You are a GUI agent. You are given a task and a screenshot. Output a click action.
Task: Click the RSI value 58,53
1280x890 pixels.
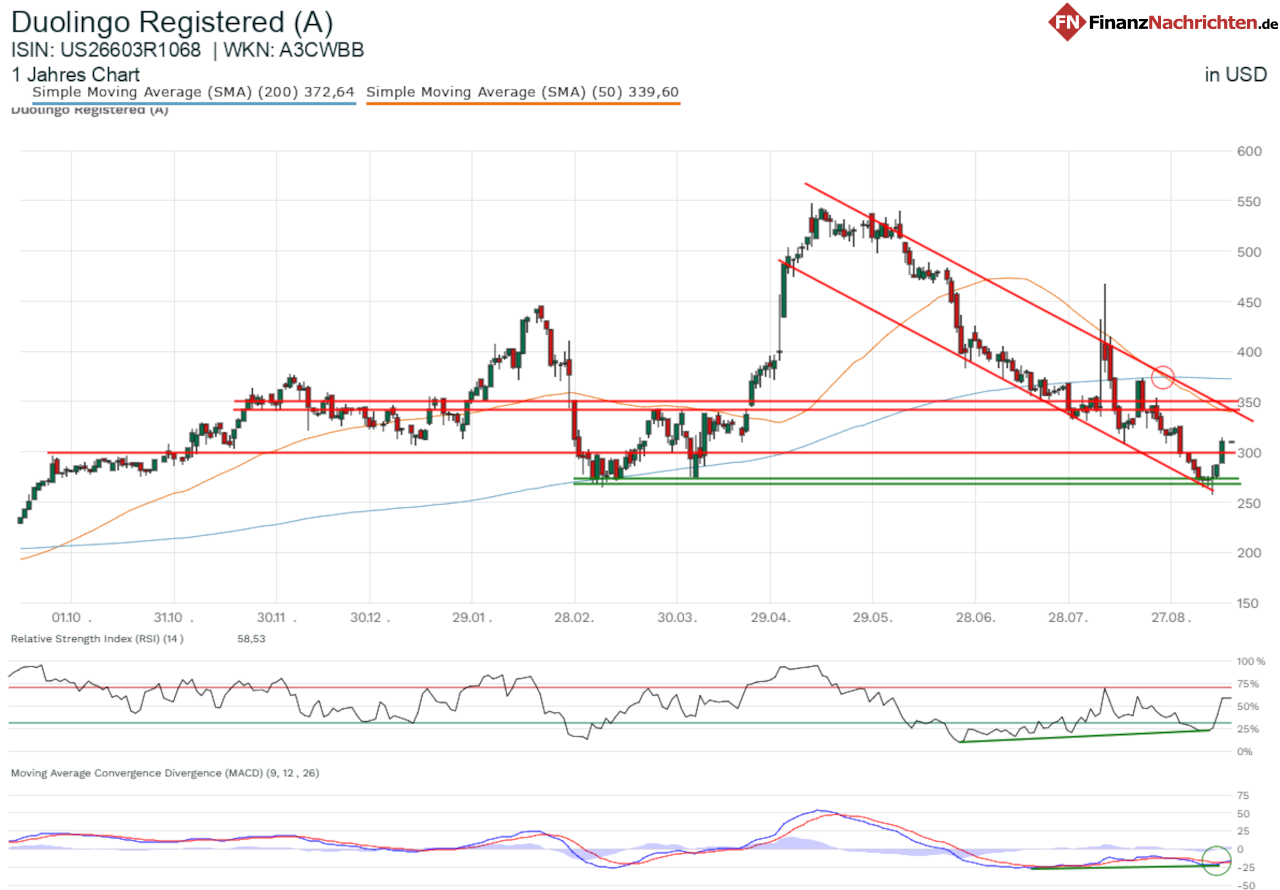[252, 638]
